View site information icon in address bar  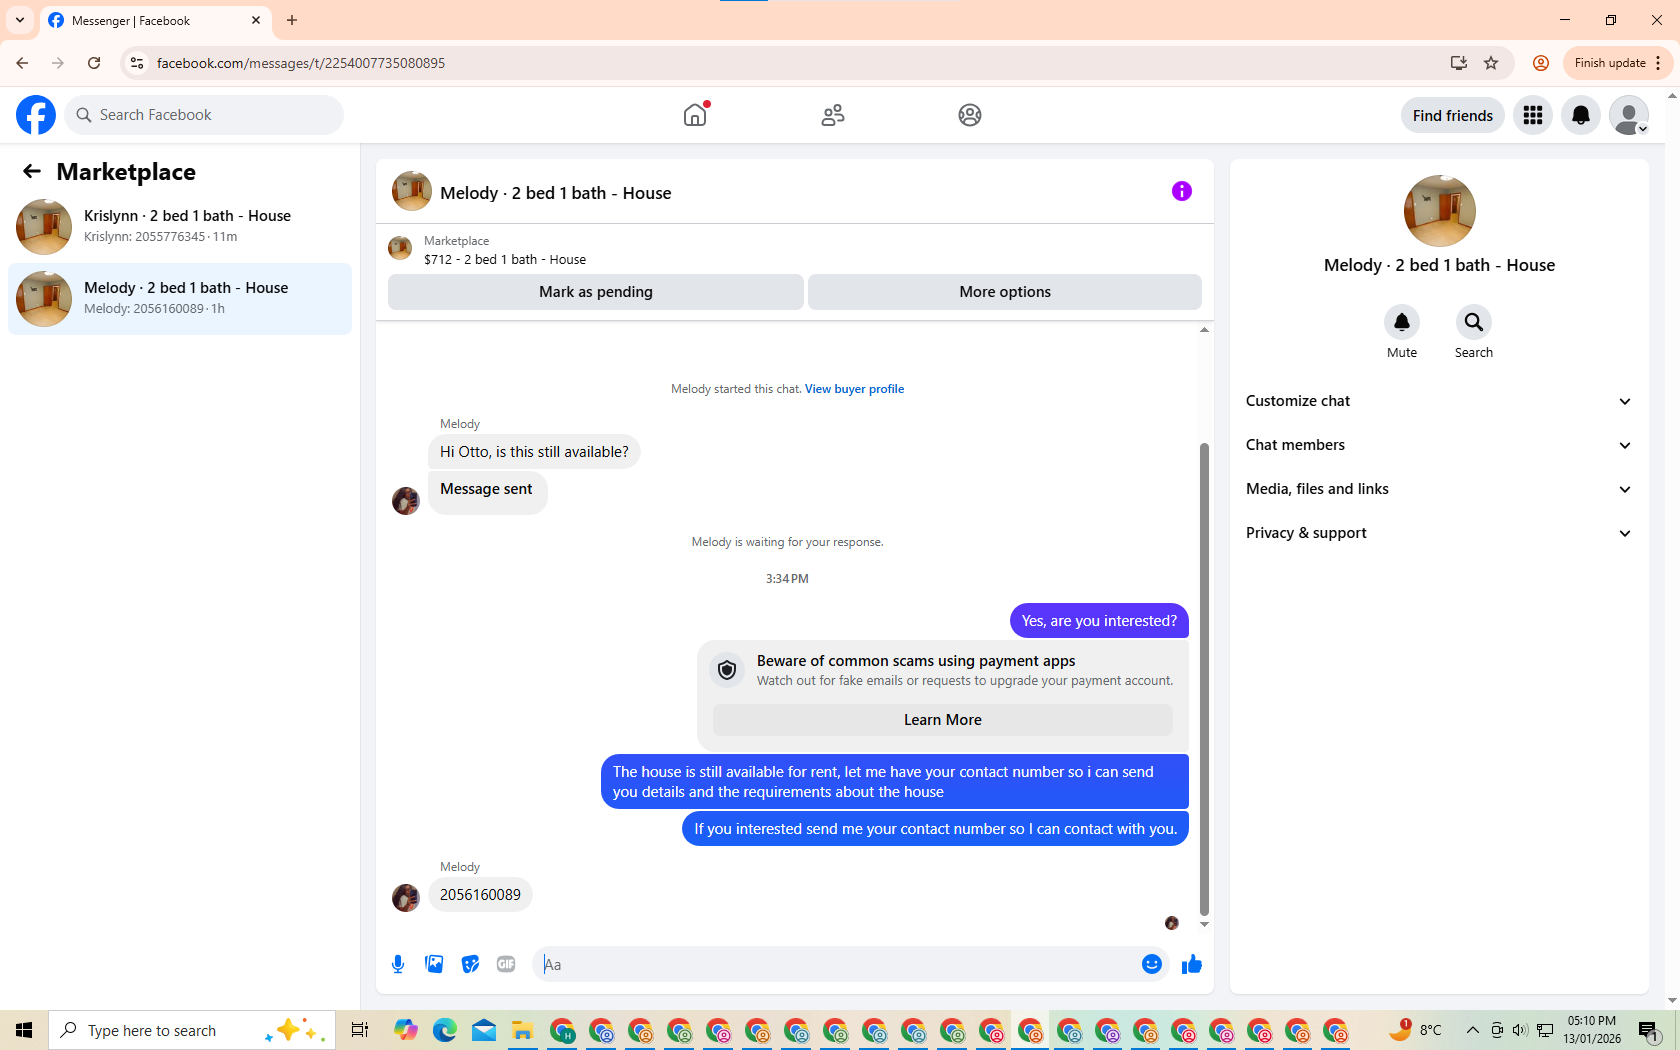click(137, 63)
